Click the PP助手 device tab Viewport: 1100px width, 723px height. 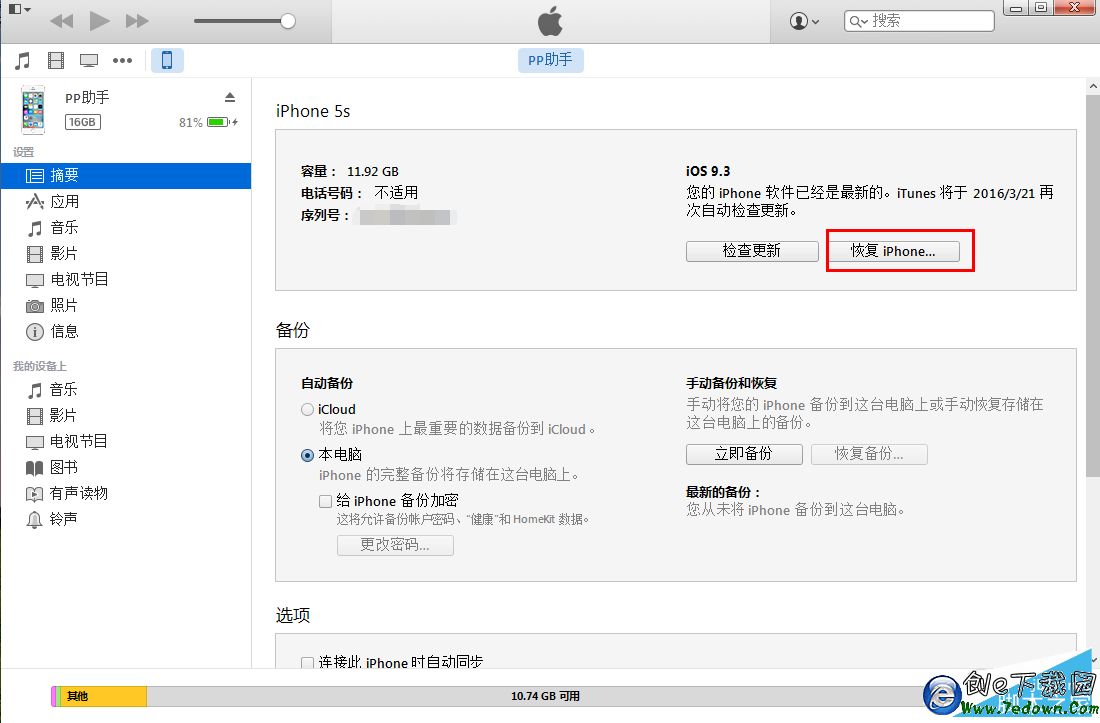551,60
